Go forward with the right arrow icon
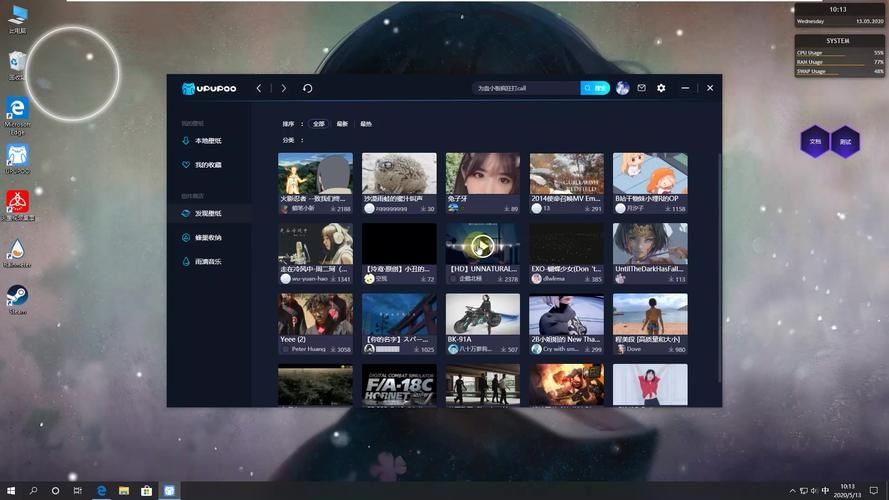889x500 pixels. tap(283, 88)
